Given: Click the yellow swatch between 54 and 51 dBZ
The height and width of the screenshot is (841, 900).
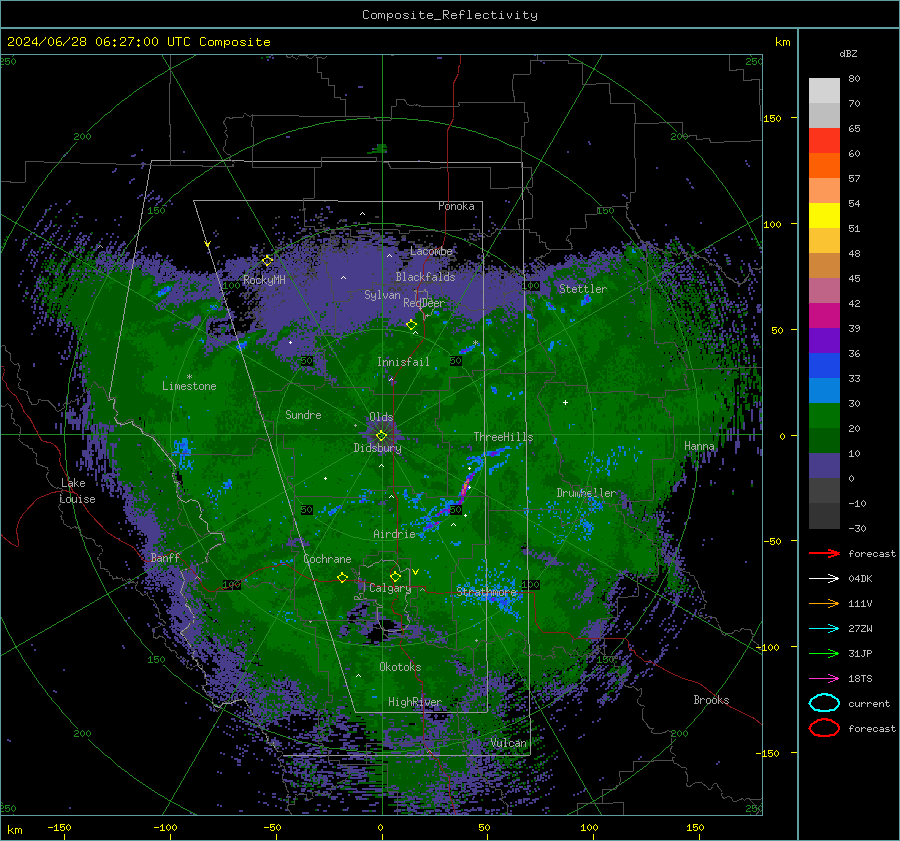Looking at the screenshot, I should 824,216.
